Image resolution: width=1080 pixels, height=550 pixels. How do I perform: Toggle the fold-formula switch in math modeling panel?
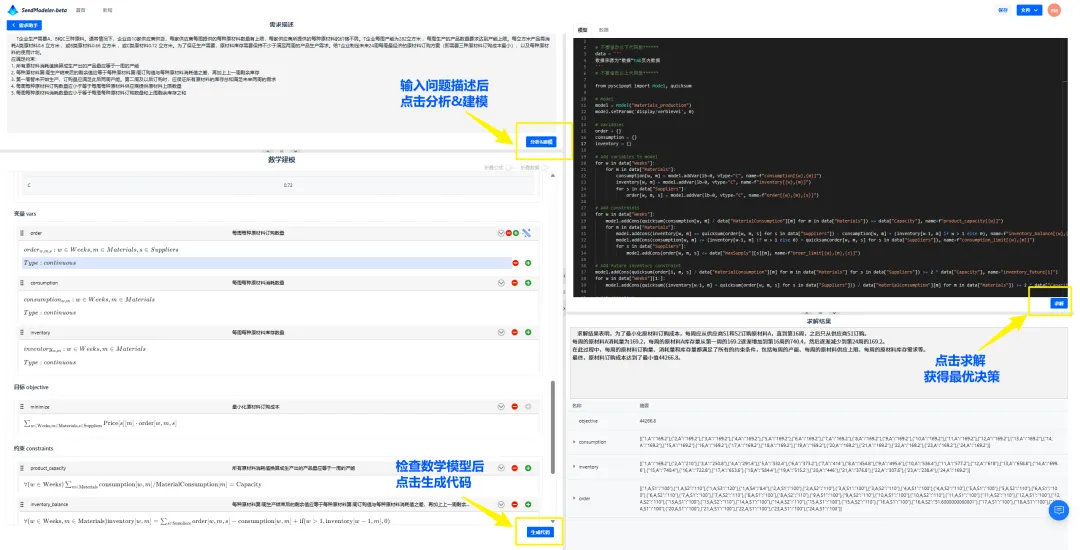(x=508, y=168)
